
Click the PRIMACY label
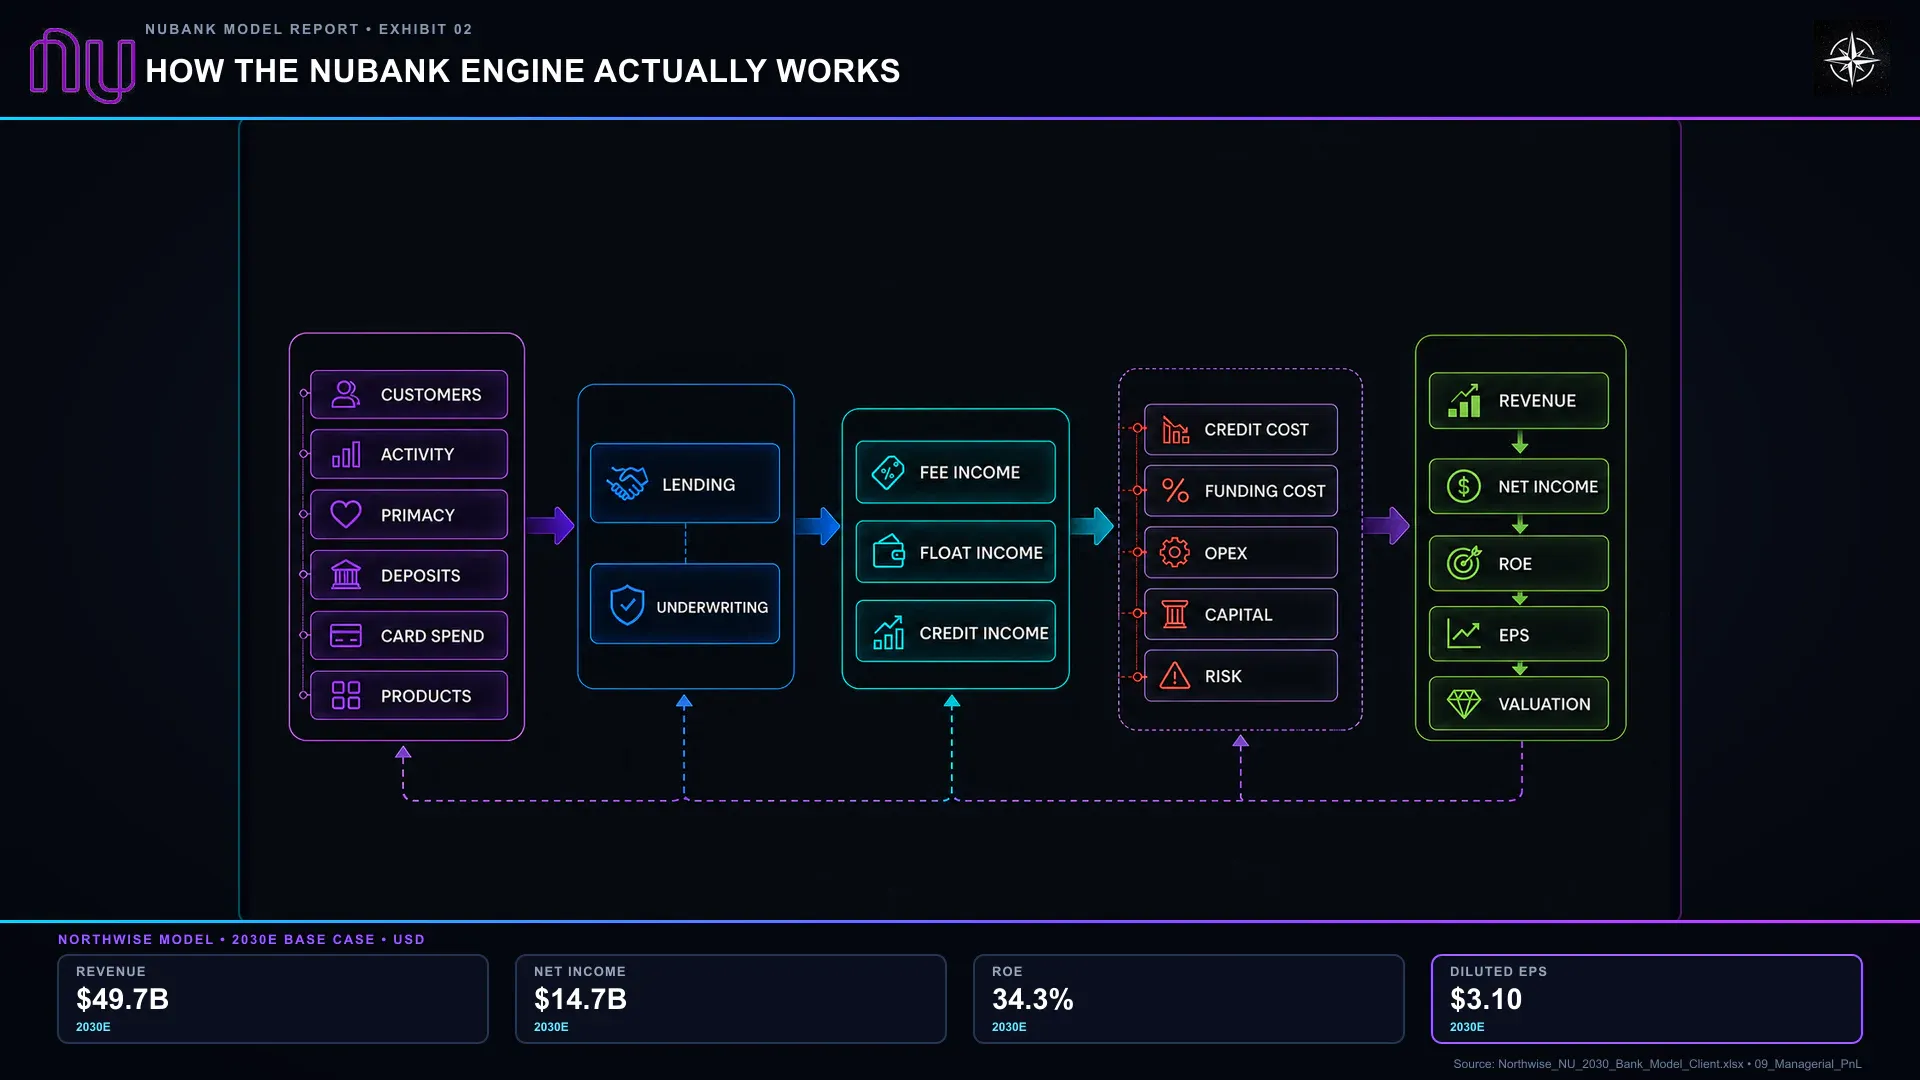(418, 515)
